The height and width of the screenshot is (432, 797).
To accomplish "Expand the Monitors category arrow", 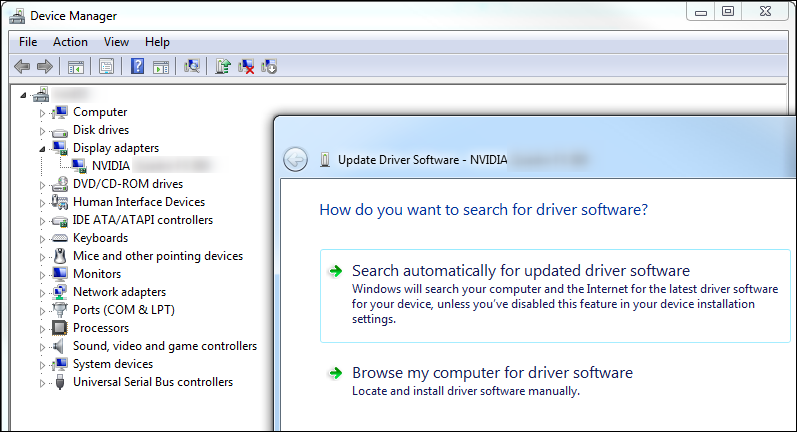I will 42,275.
